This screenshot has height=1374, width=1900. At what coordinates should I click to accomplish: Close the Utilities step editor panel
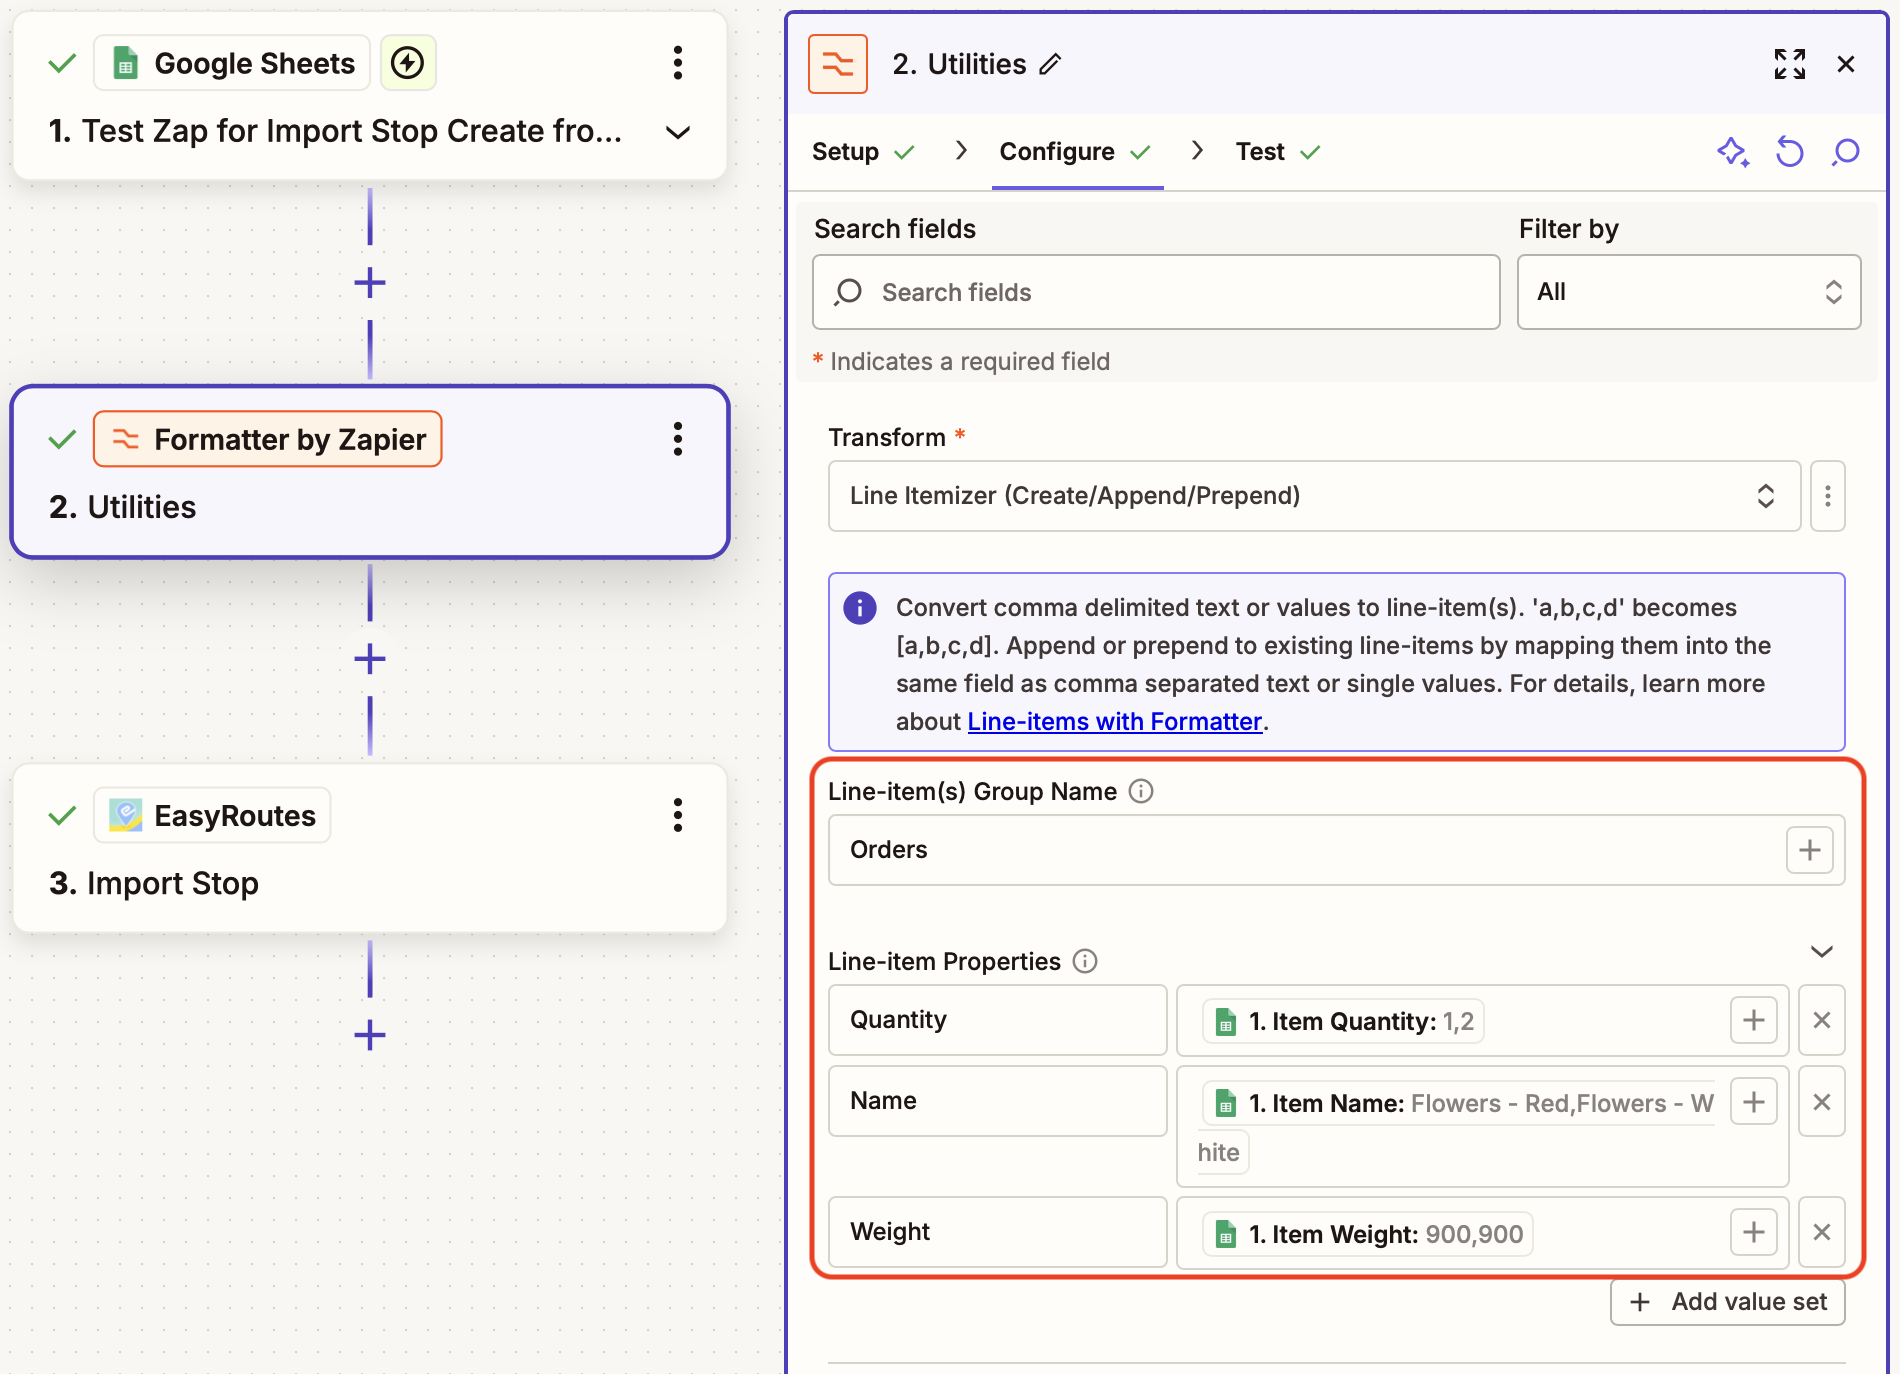(1846, 64)
